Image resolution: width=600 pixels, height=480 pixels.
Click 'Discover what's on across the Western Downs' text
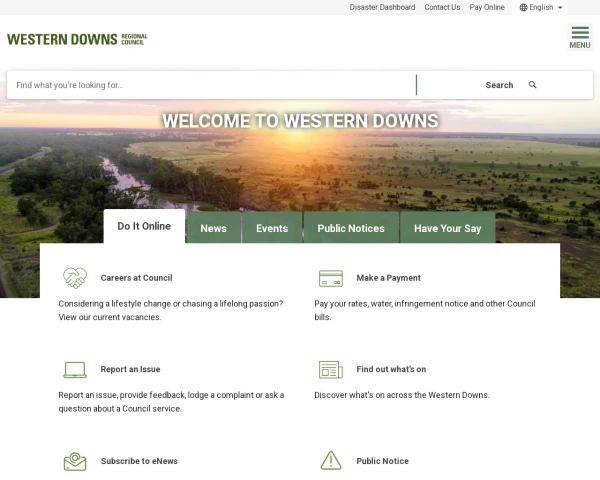[402, 395]
